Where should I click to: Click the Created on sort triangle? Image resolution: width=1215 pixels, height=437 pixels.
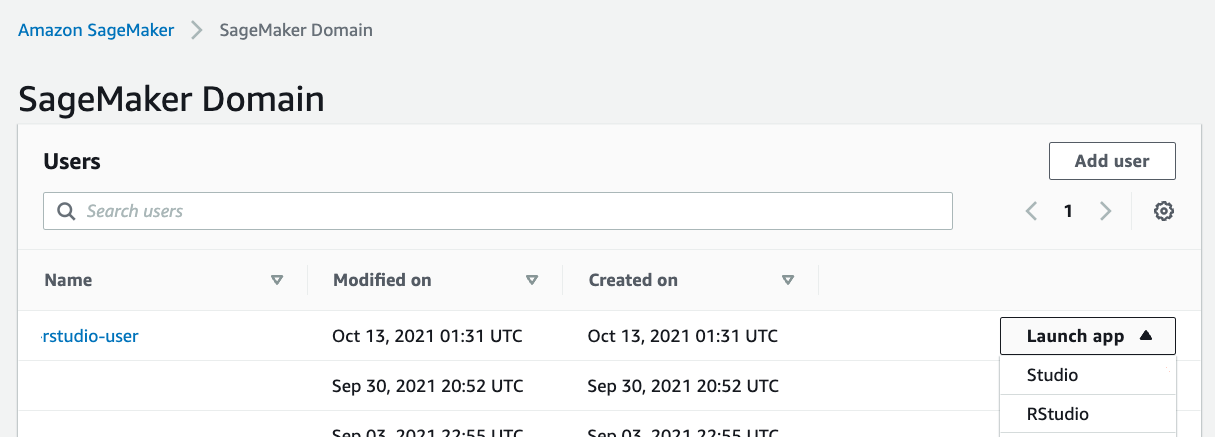[x=788, y=280]
